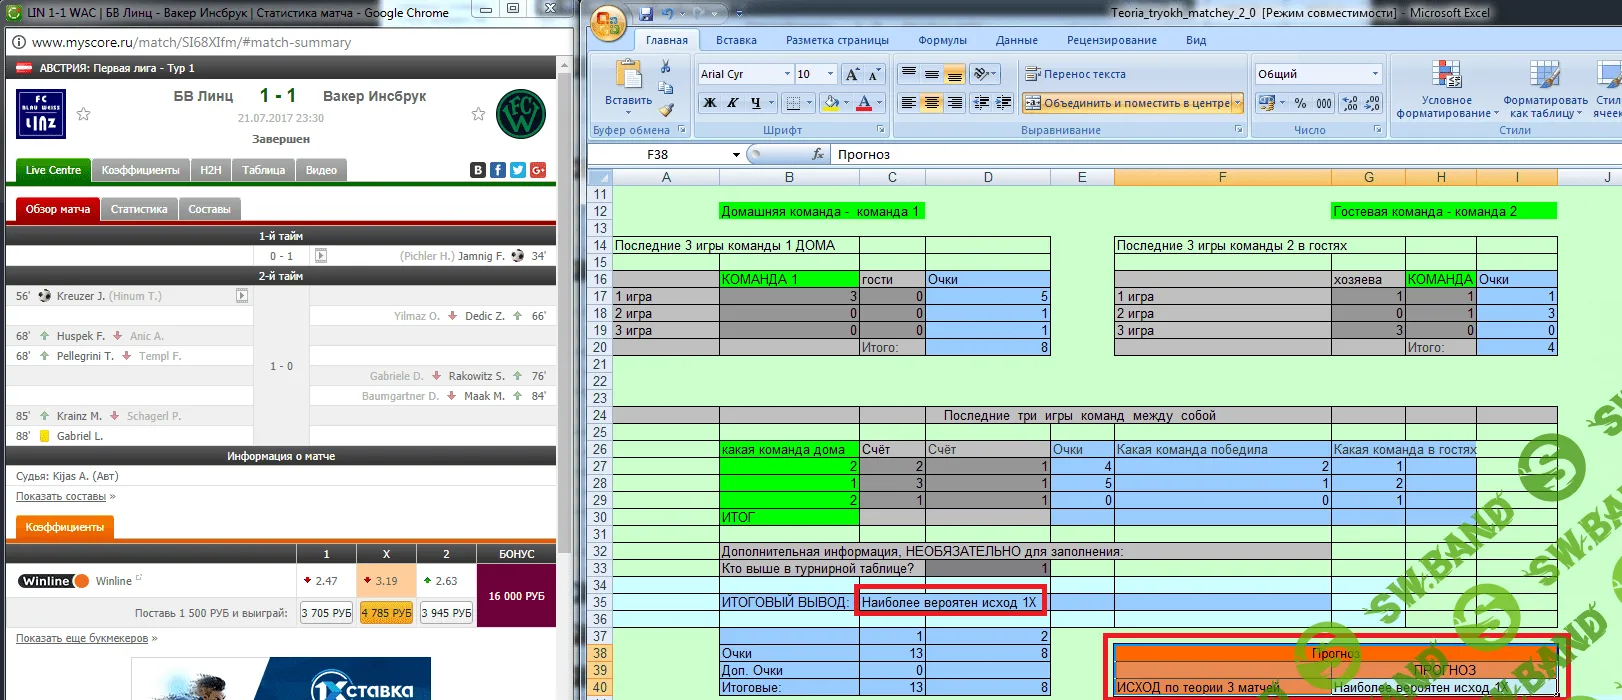Expand the Общий number format dropdown

click(x=1375, y=74)
